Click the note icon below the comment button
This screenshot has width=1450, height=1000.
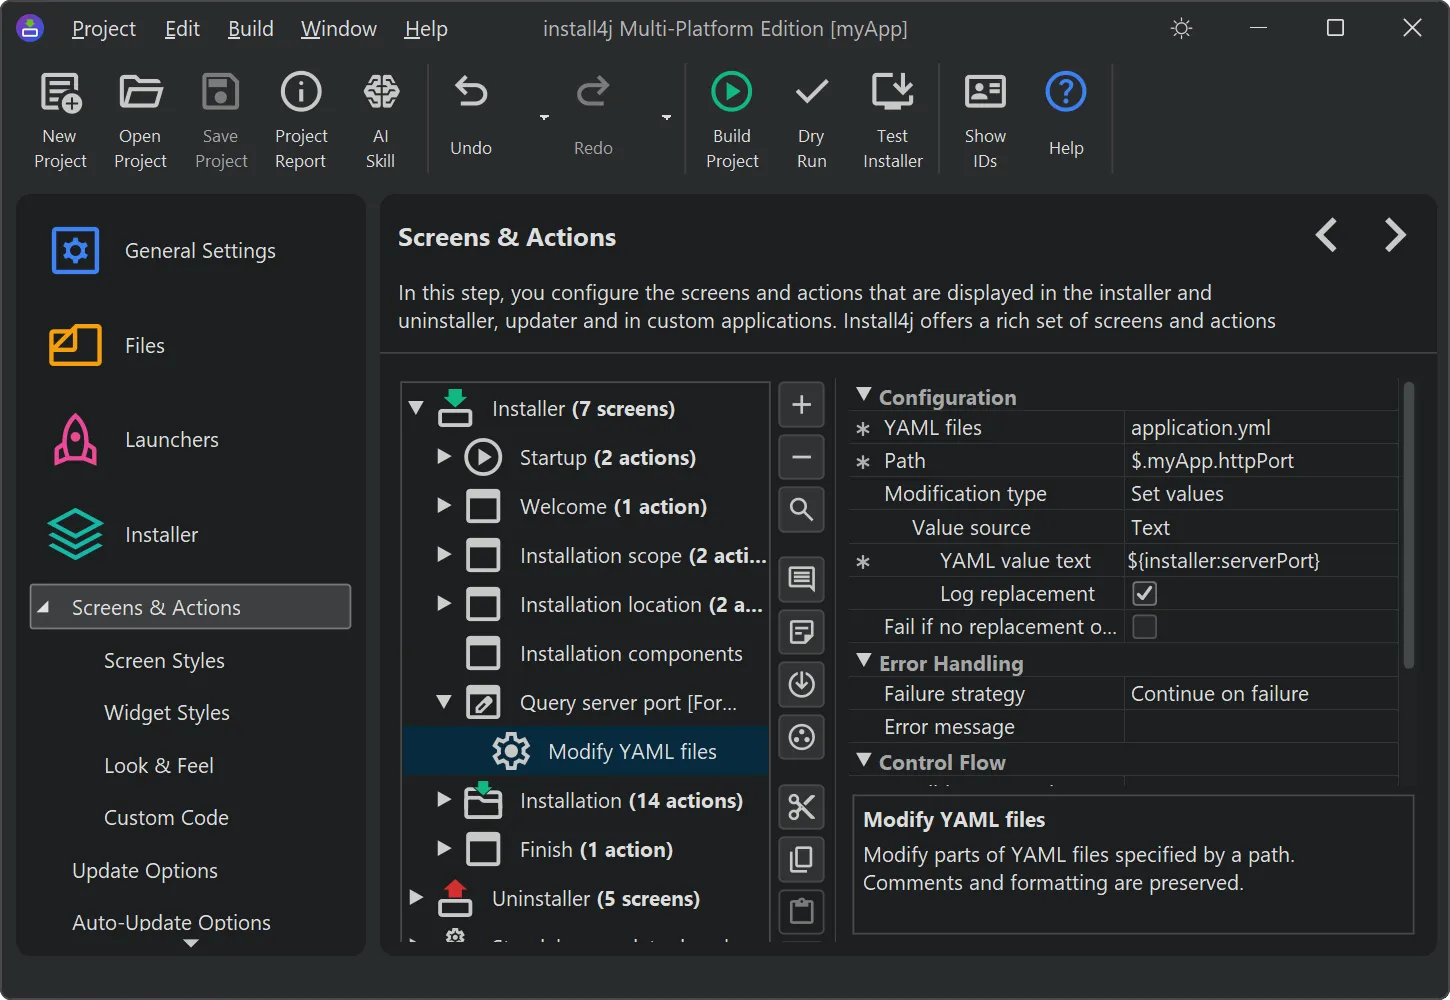click(x=801, y=632)
